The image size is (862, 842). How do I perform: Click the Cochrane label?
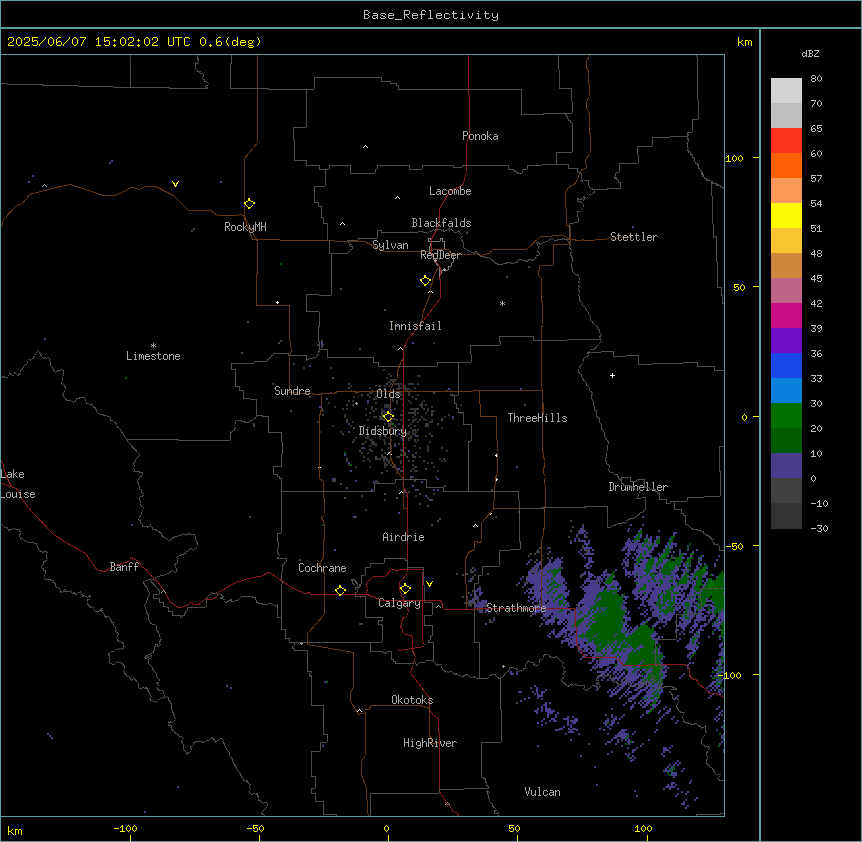pos(322,568)
